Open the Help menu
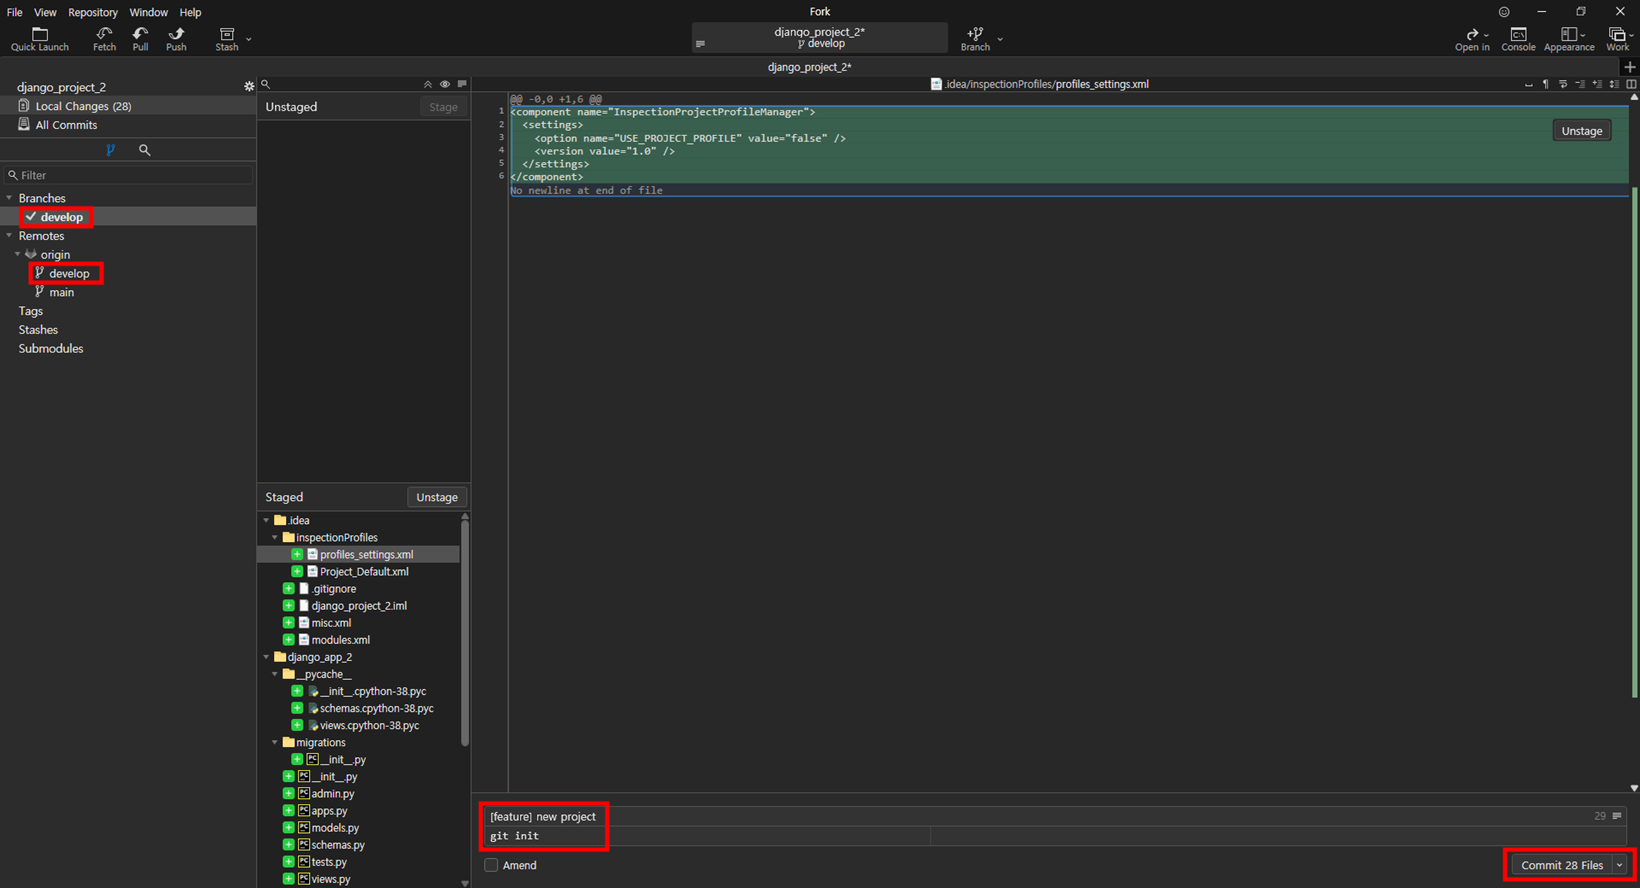1640x888 pixels. [x=190, y=12]
